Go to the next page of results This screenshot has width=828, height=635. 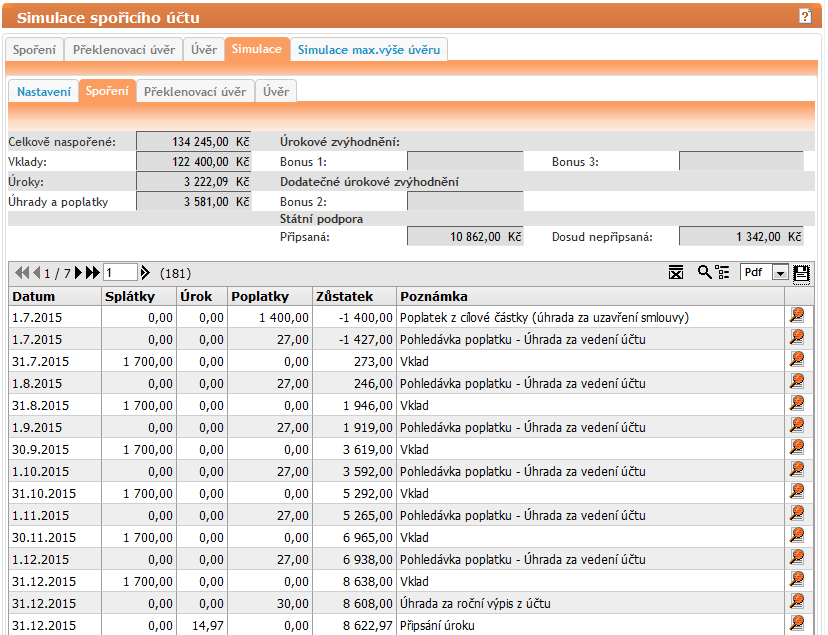(x=79, y=273)
